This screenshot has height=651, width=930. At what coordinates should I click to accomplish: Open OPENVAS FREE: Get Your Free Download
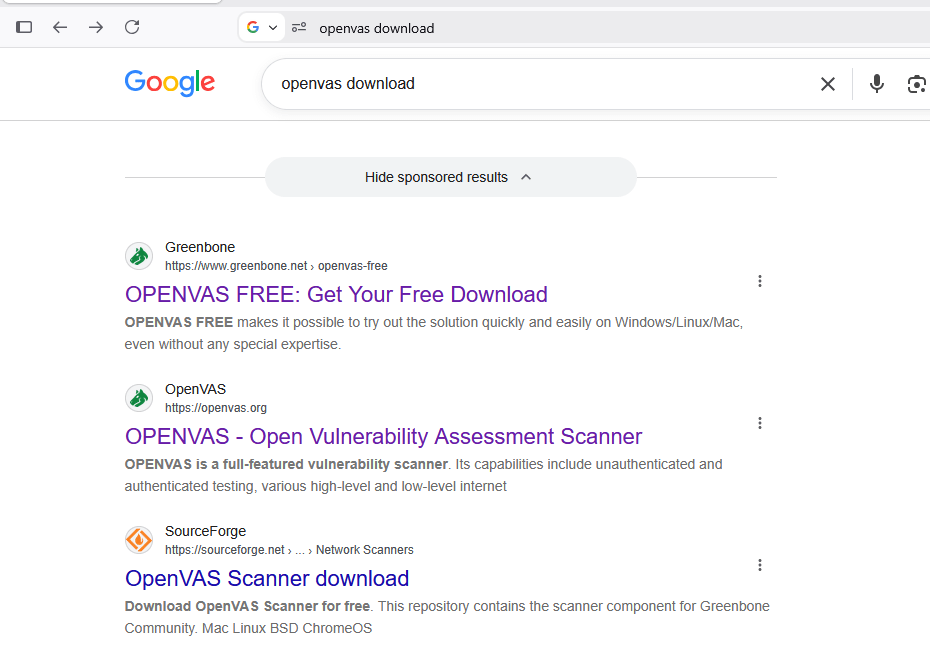(x=336, y=295)
